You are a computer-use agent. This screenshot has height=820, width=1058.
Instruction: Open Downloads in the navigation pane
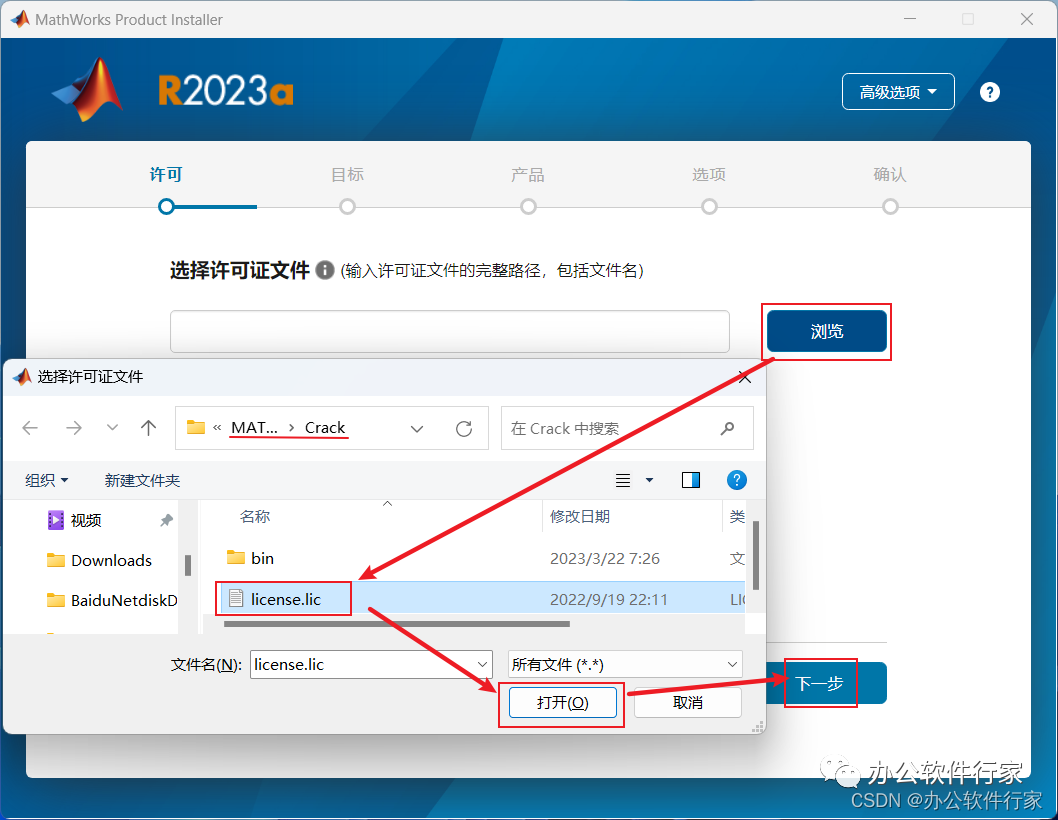(99, 560)
